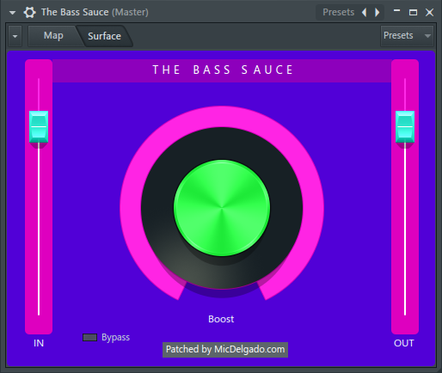Image resolution: width=442 pixels, height=373 pixels.
Task: Open the plugin settings gear icon
Action: click(x=30, y=13)
